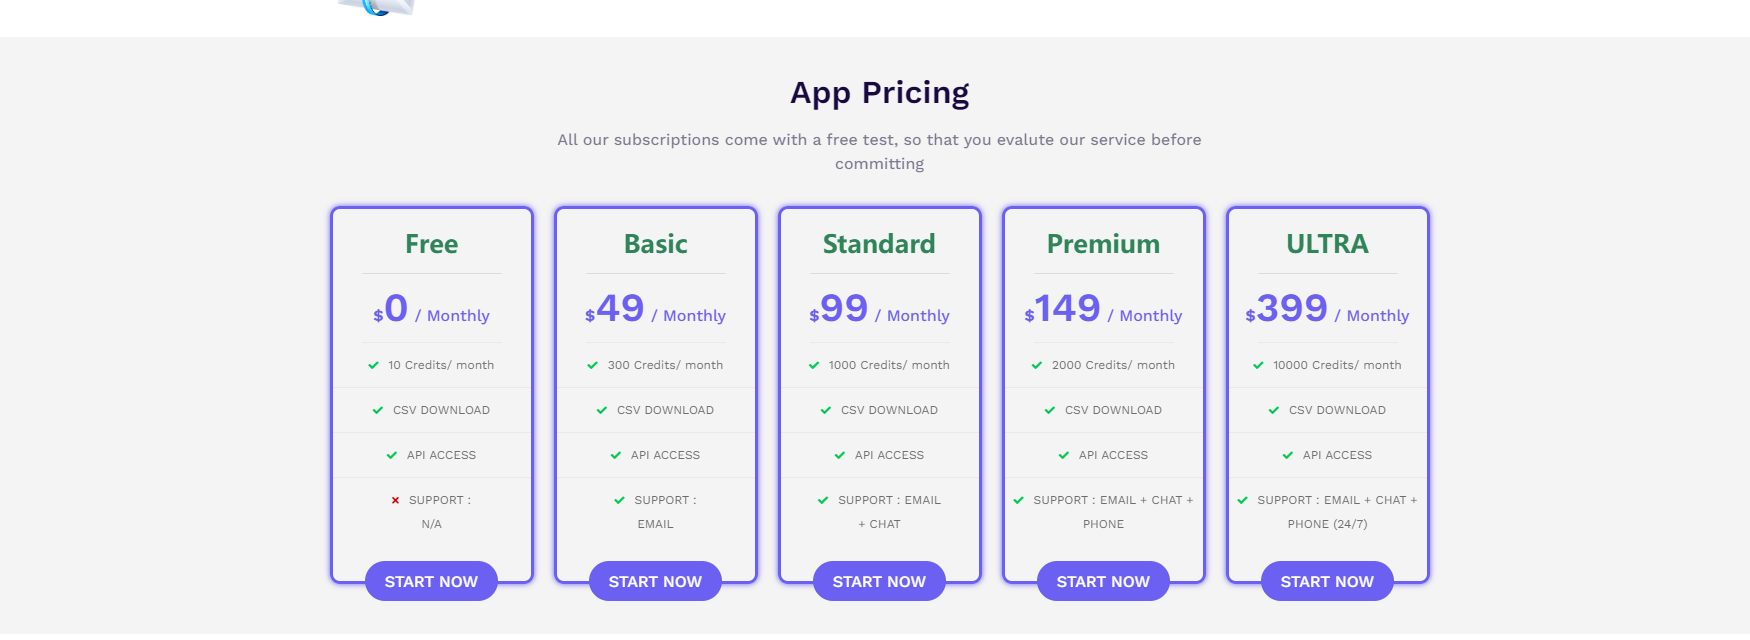The height and width of the screenshot is (640, 1750).
Task: Click the red X icon beside Free plan support
Action: point(395,500)
